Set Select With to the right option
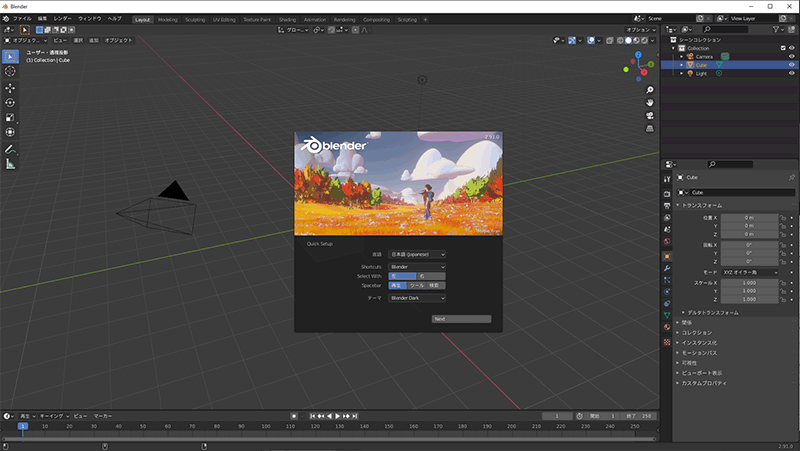800x451 pixels. (x=431, y=276)
